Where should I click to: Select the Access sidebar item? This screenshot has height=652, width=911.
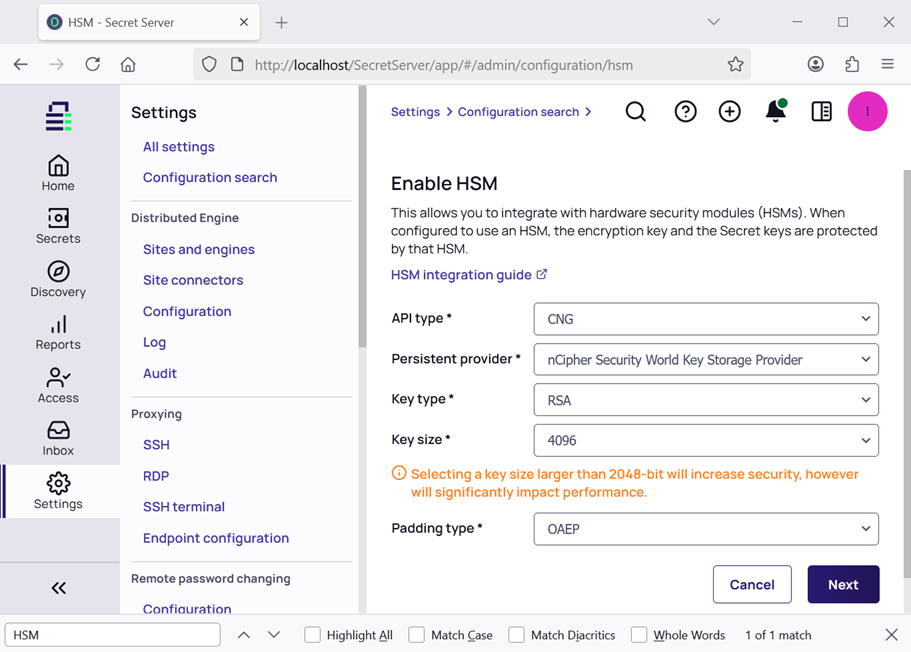coord(58,386)
